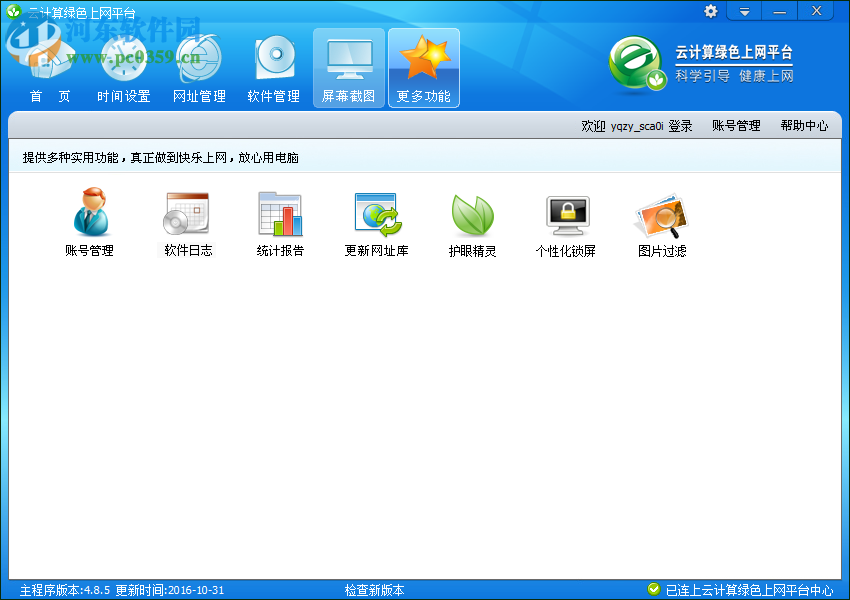
Task: Select the 更多功能 more features tab
Action: tap(423, 65)
